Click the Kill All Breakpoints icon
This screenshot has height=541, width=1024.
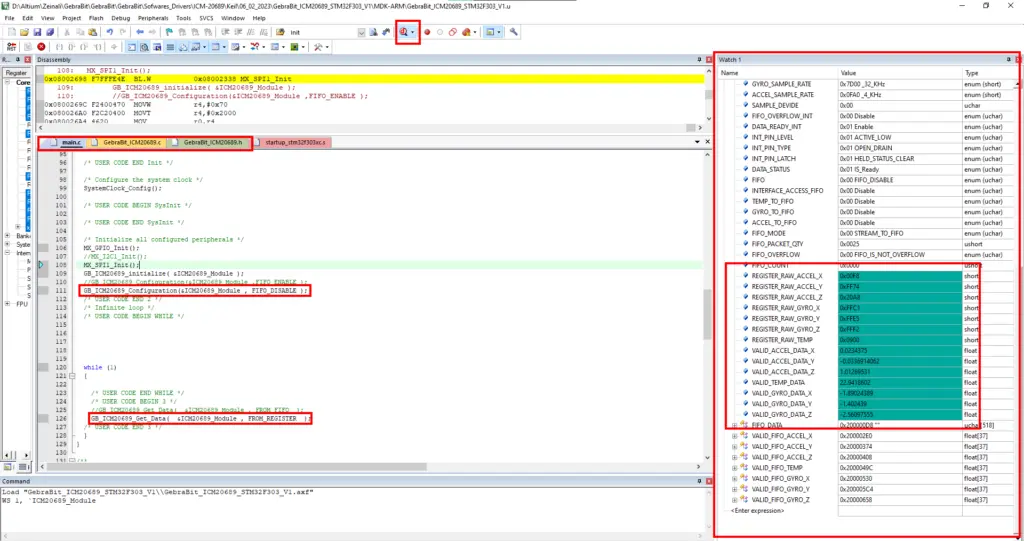point(466,32)
